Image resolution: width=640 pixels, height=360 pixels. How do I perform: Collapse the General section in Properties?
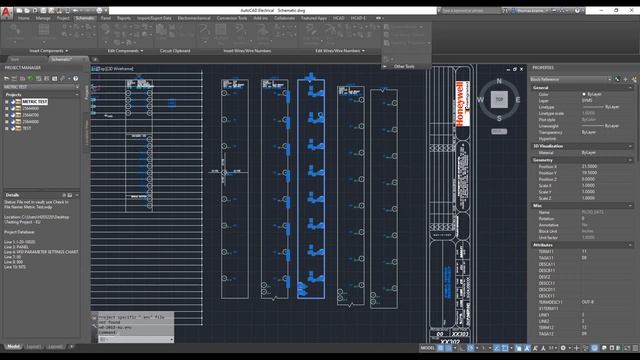coord(630,88)
